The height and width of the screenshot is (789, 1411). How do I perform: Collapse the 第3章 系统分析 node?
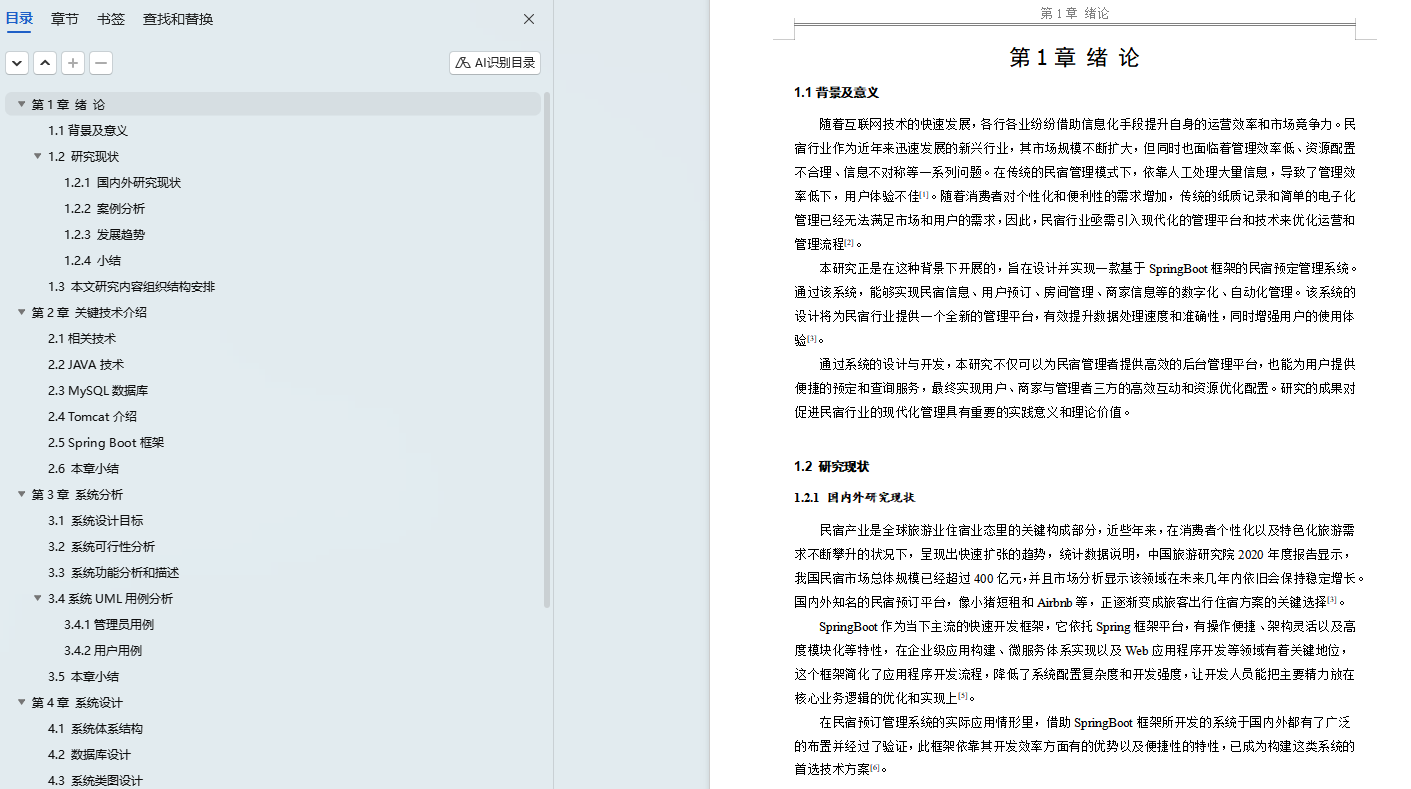(x=21, y=494)
